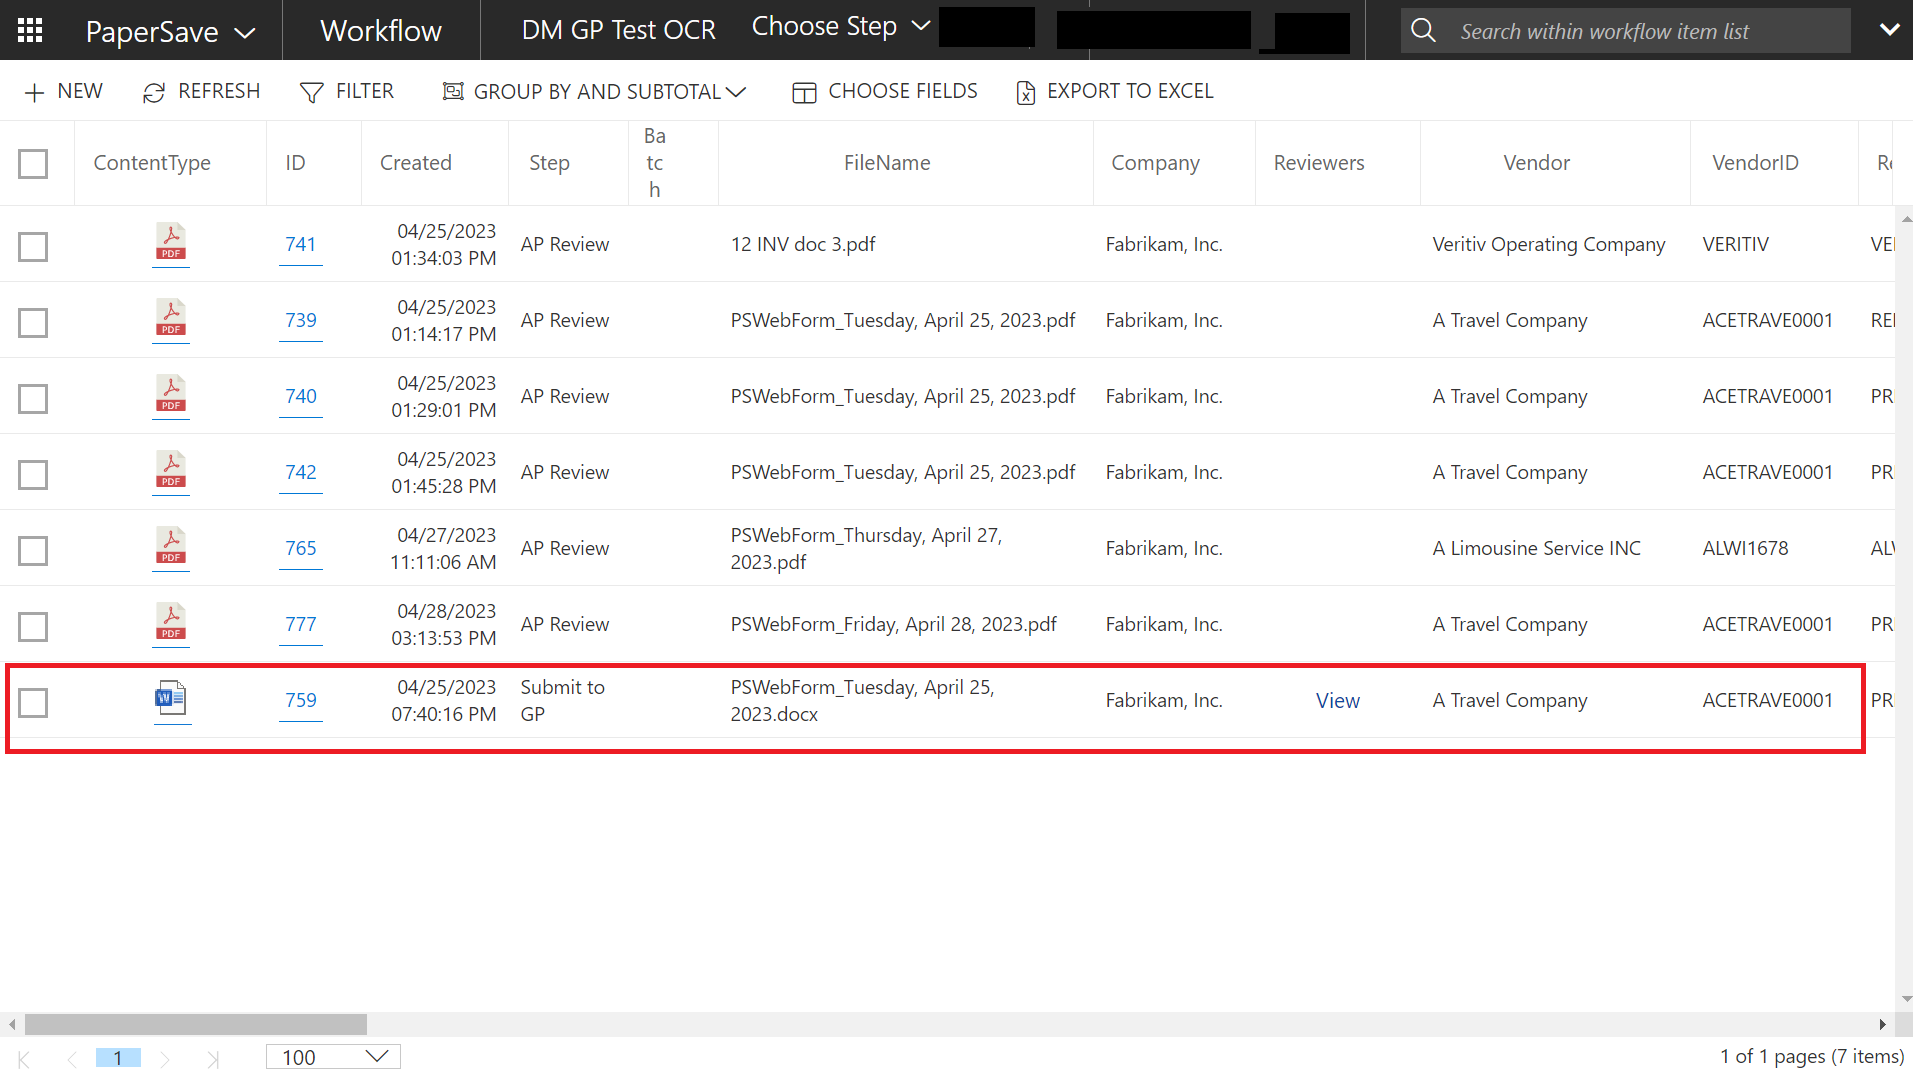Open the app launcher grid icon
This screenshot has height=1070, width=1913.
tap(30, 30)
